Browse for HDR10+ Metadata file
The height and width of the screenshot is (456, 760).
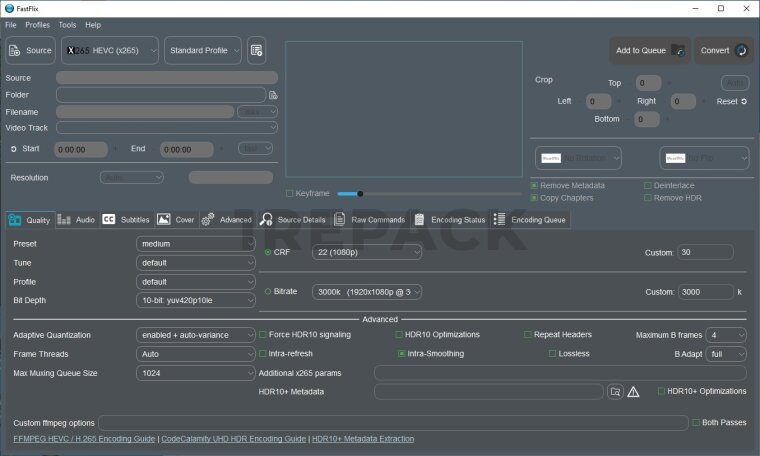coord(616,392)
